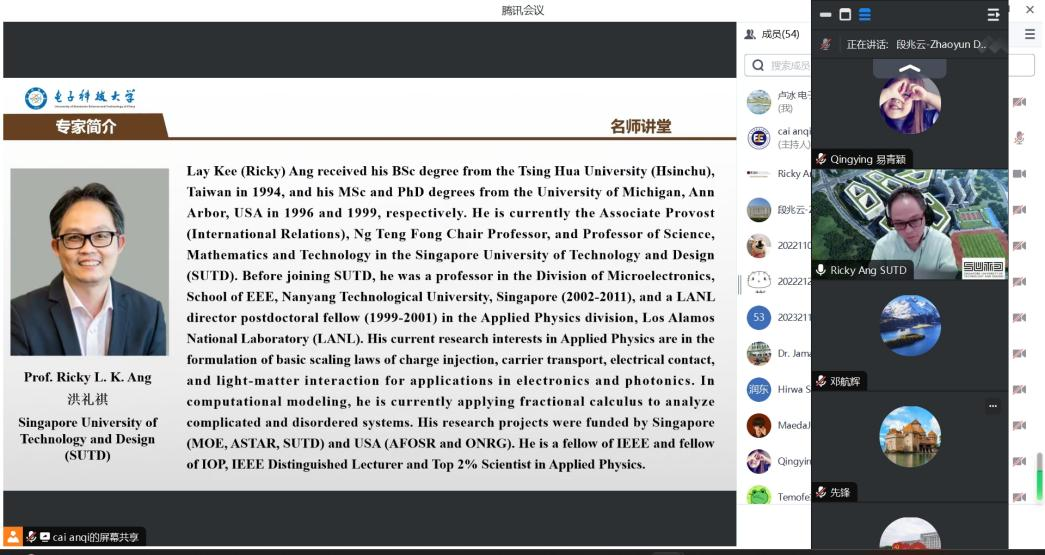Click muted mic icon beside 正在讲话
The width and height of the screenshot is (1045, 555).
[826, 45]
